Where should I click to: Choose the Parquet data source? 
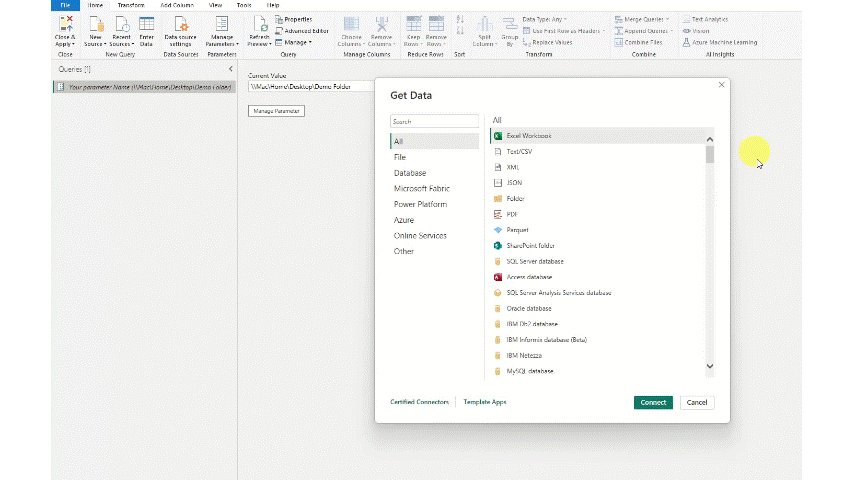pyautogui.click(x=518, y=230)
